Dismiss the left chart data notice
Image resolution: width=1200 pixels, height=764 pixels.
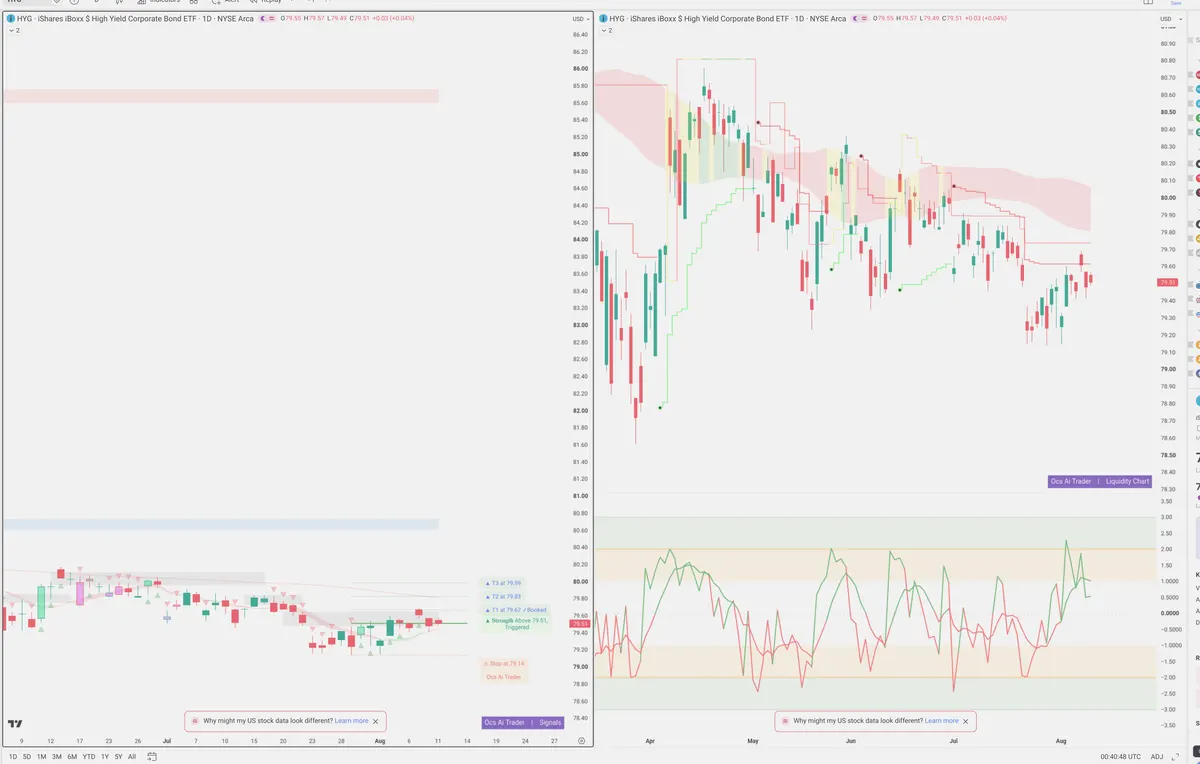click(x=376, y=720)
